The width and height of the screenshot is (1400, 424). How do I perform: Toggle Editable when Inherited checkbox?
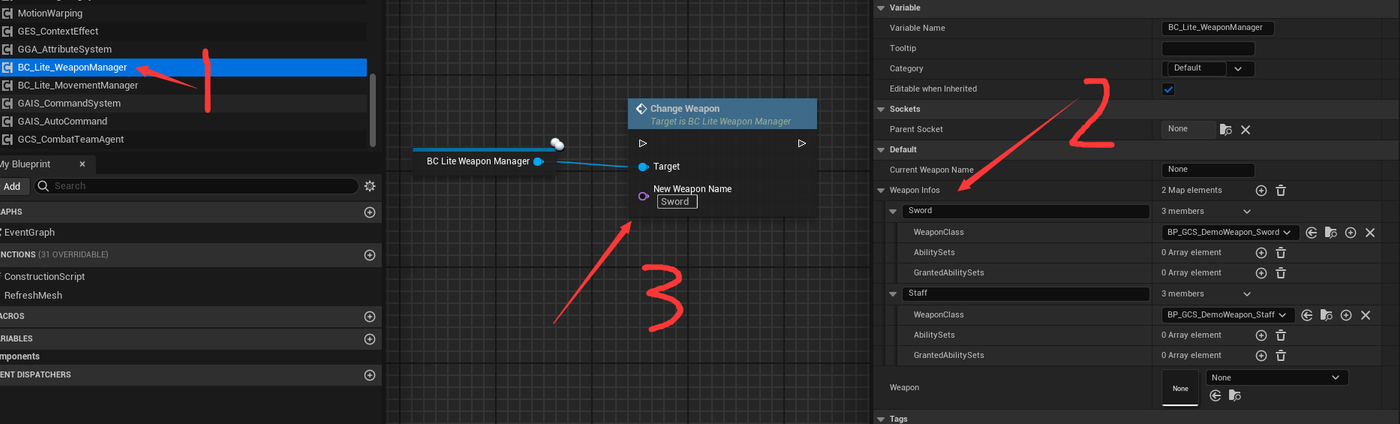click(1168, 89)
